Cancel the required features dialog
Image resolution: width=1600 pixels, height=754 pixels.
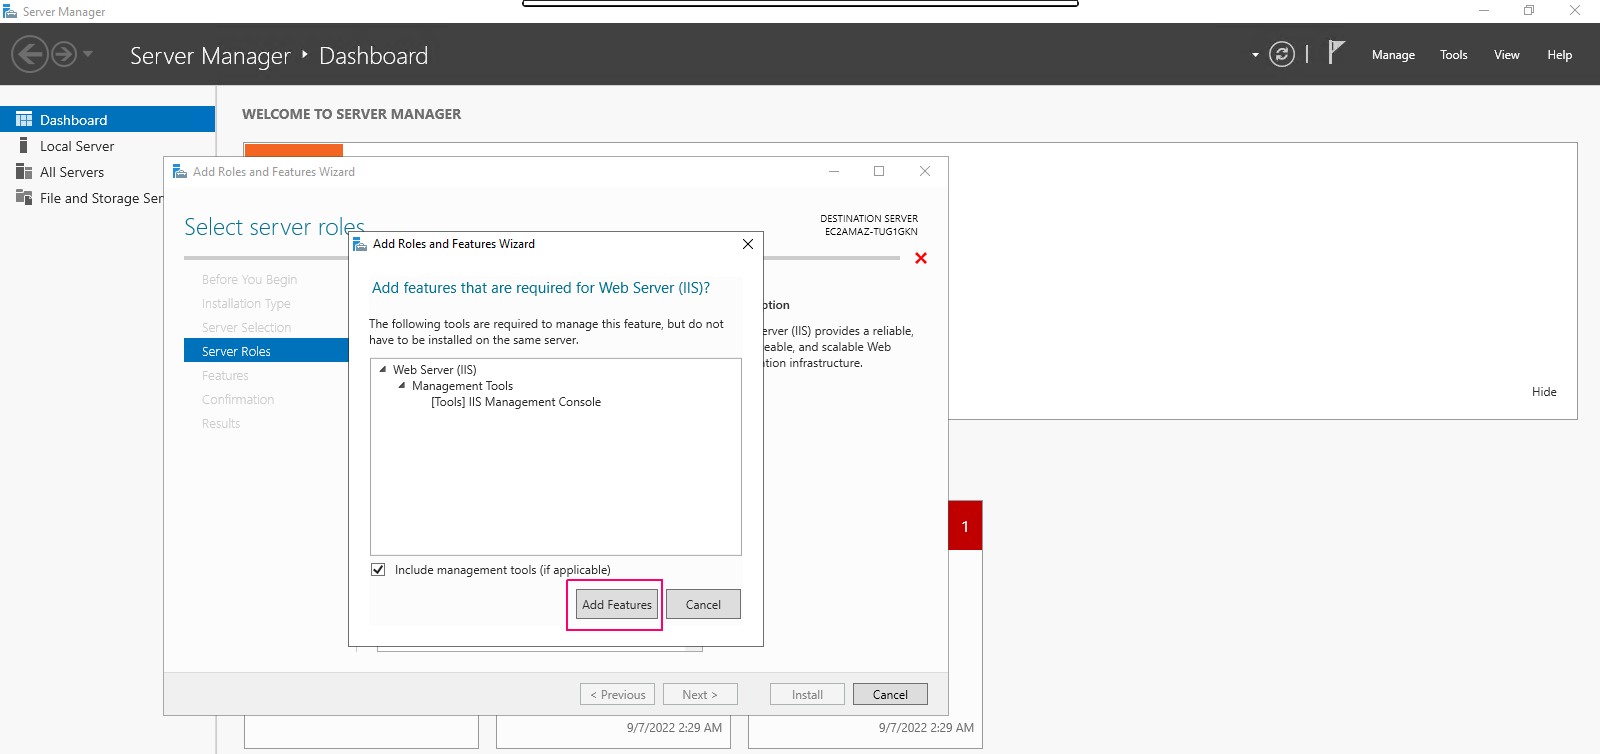coord(703,604)
